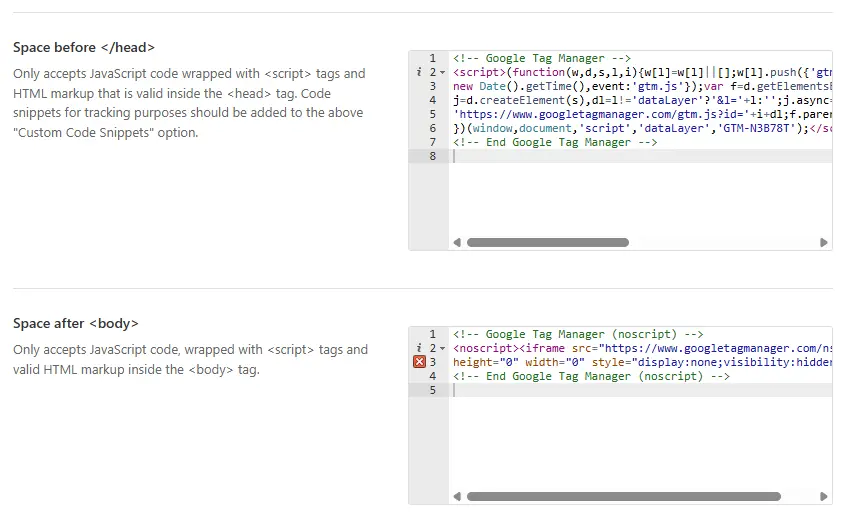848x516 pixels.
Task: Click the line with 'https://www.googletagmanager.com/gtm.js?id='
Action: coord(642,114)
